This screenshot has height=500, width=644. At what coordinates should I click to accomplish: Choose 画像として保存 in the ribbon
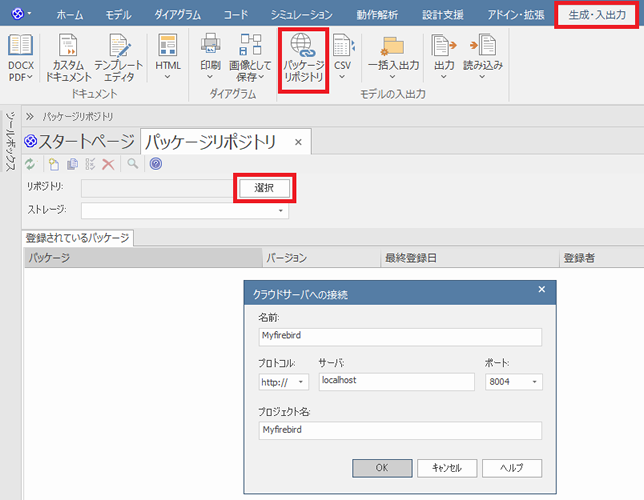pyautogui.click(x=250, y=58)
